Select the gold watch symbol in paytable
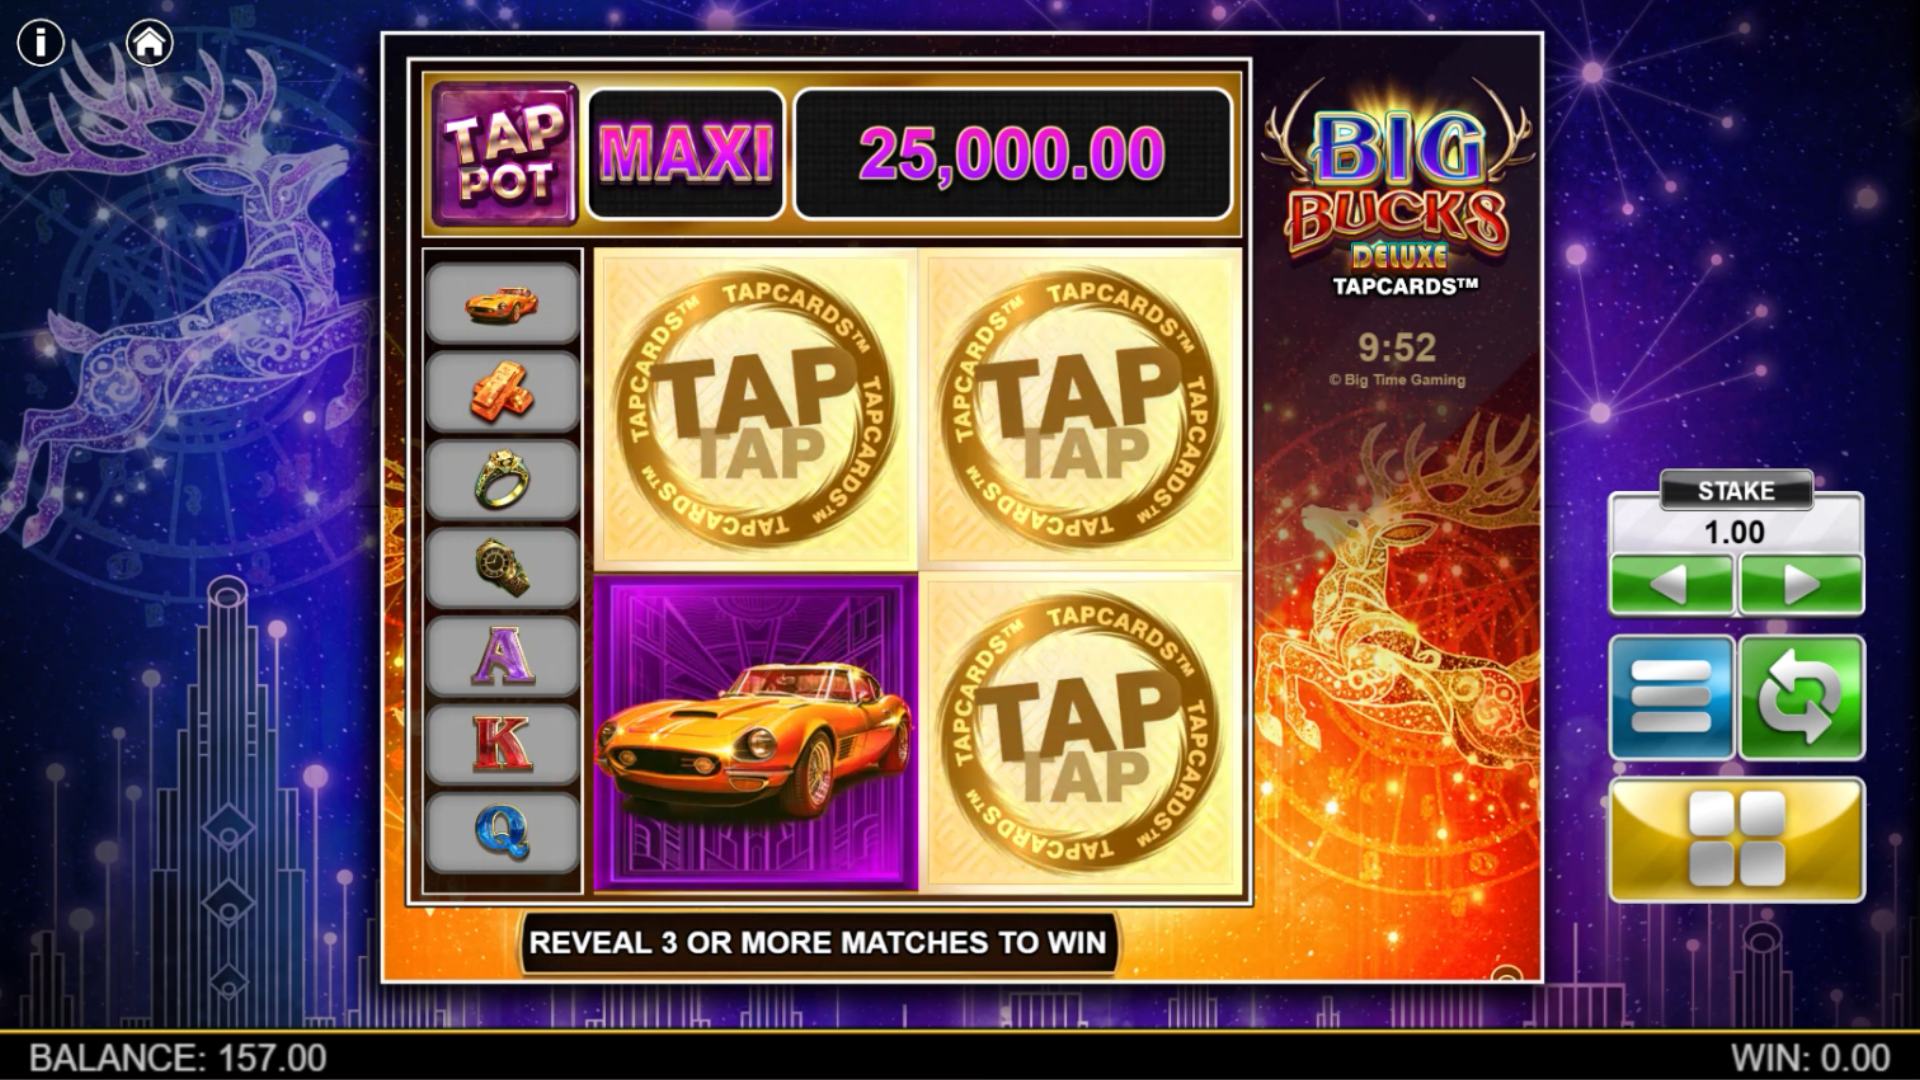The width and height of the screenshot is (1920, 1080). click(503, 567)
